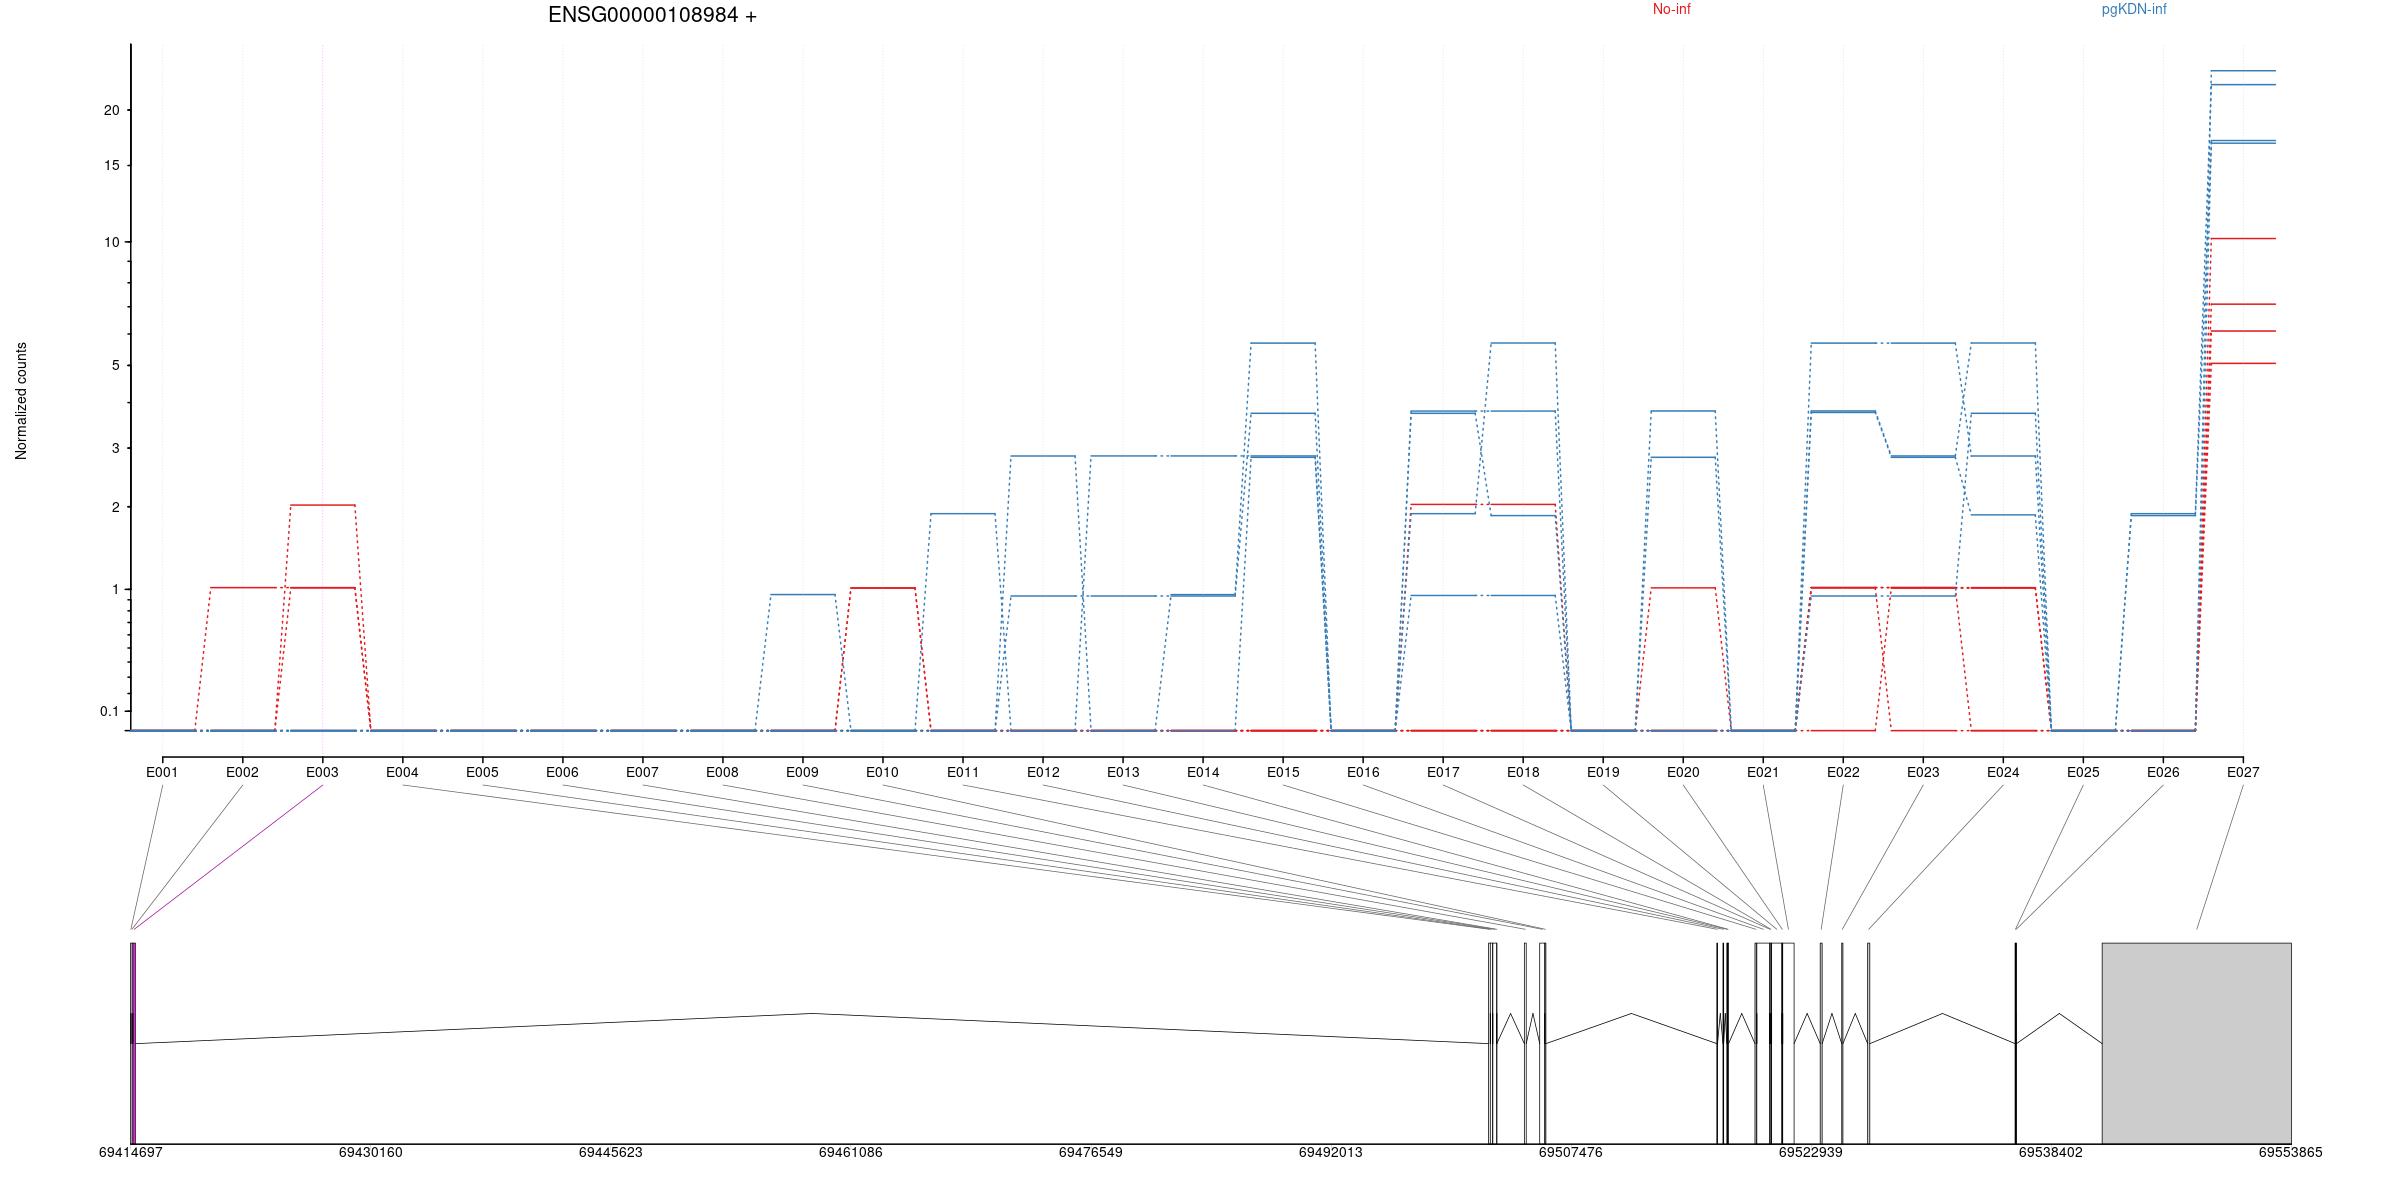Screen dimensions: 2400x1200
Task: Click exon label E025
Action: pyautogui.click(x=2083, y=772)
